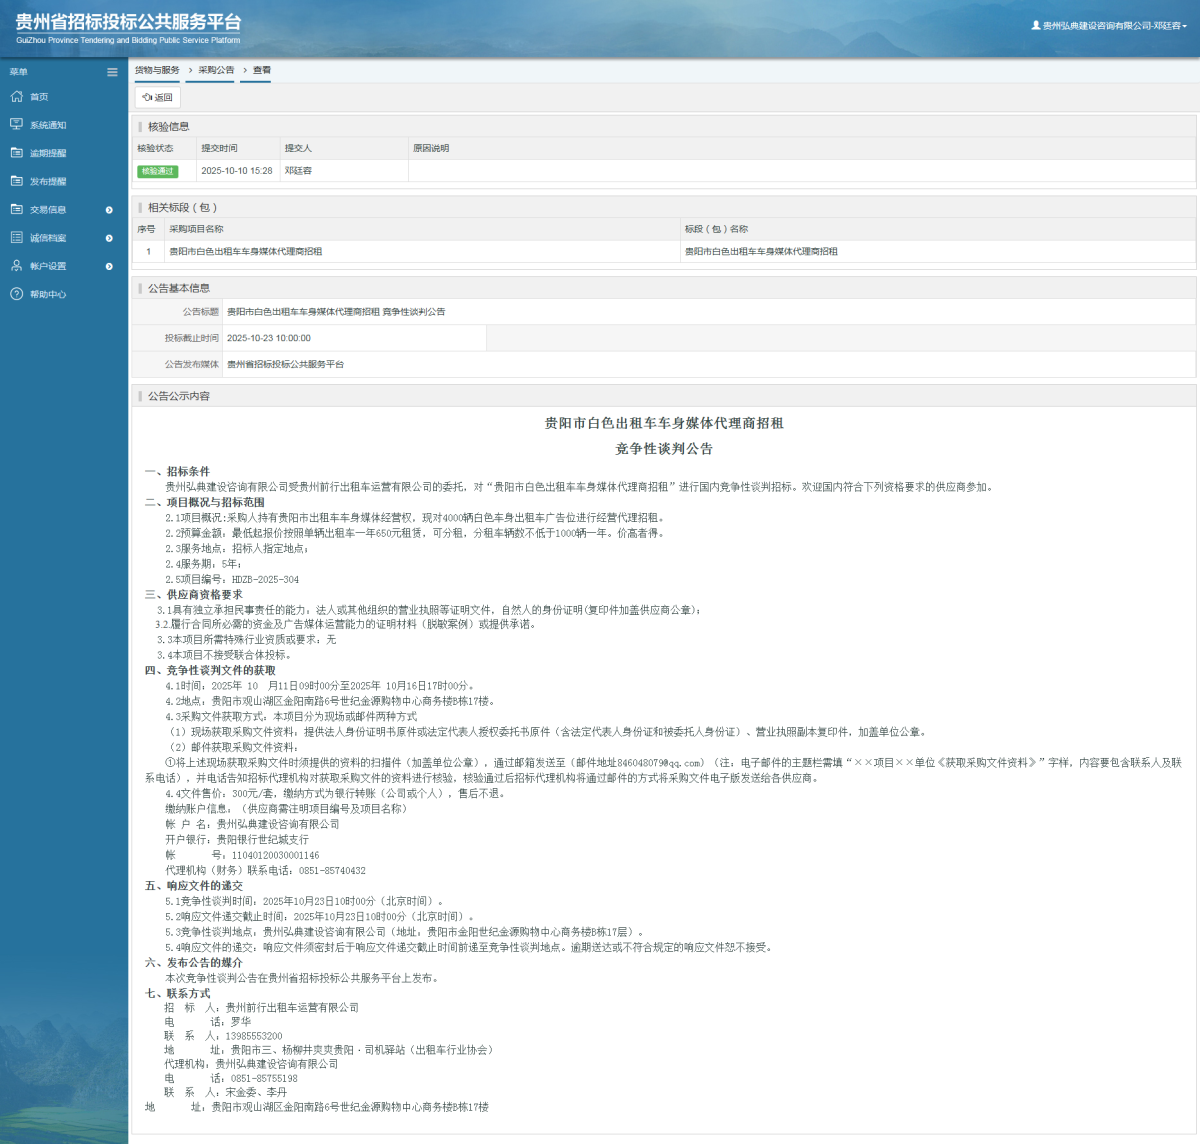Click the green 核验通过 status badge
The image size is (1200, 1144).
pos(157,171)
